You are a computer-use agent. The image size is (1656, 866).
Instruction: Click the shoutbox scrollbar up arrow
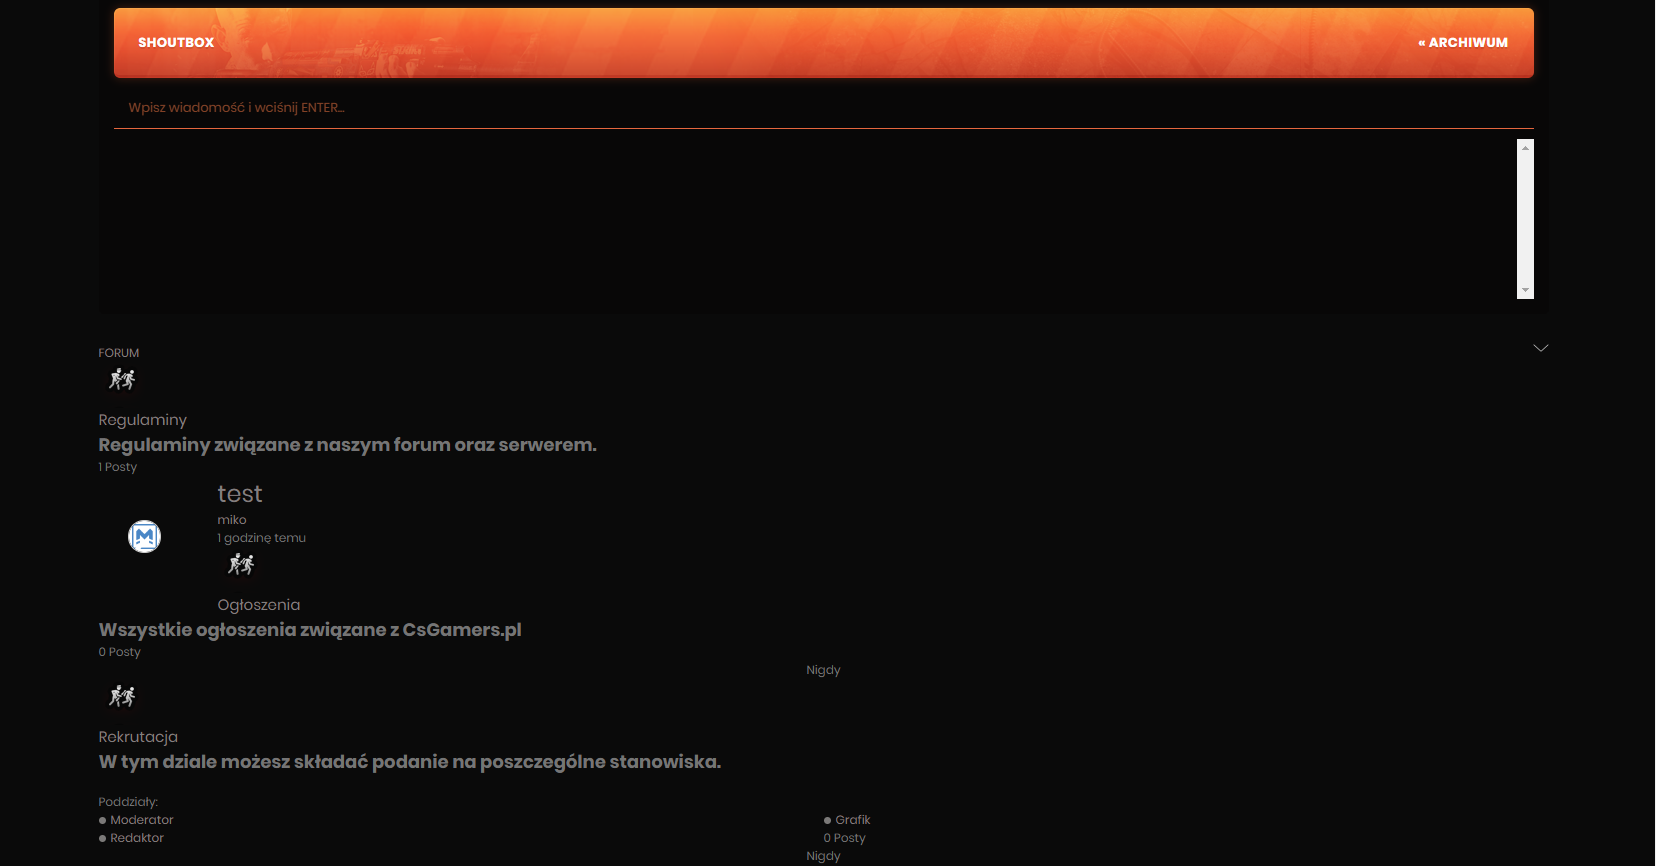click(x=1525, y=148)
